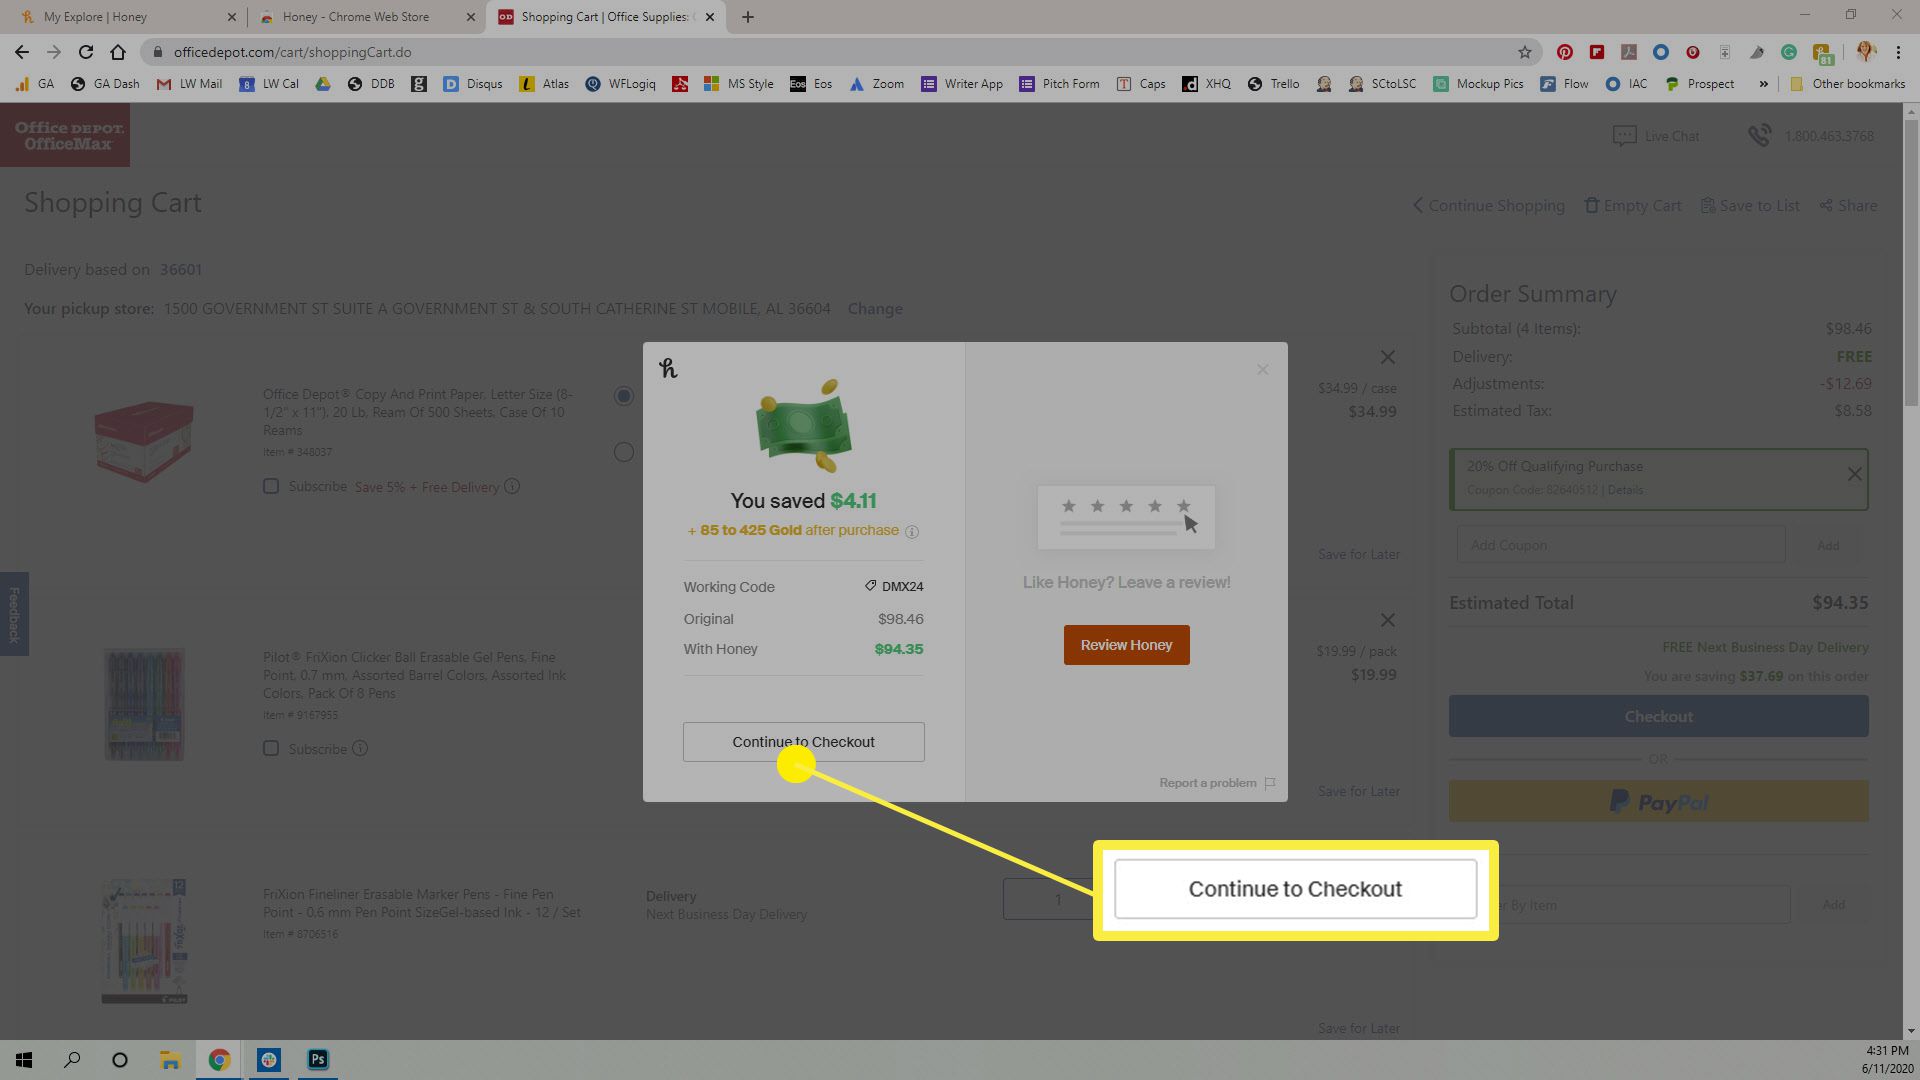
Task: Click the info icon beside Gold after purchase
Action: coord(912,531)
